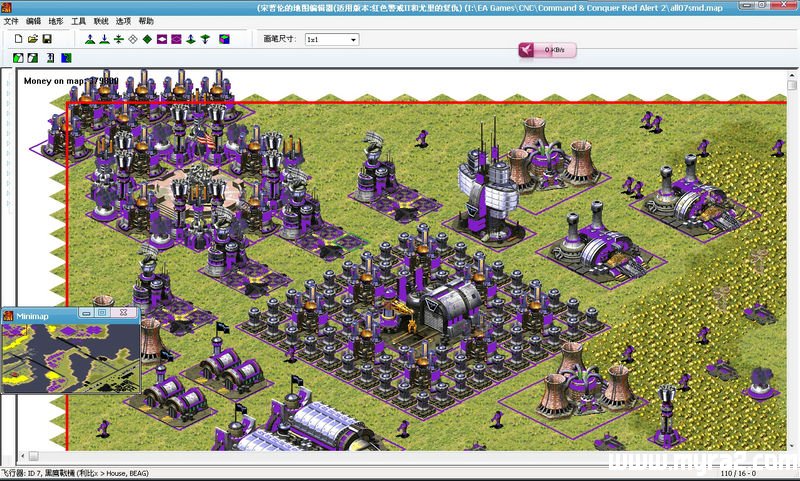This screenshot has height=481, width=800.
Task: Click the white hollow diamond tile tool
Action: 133,39
